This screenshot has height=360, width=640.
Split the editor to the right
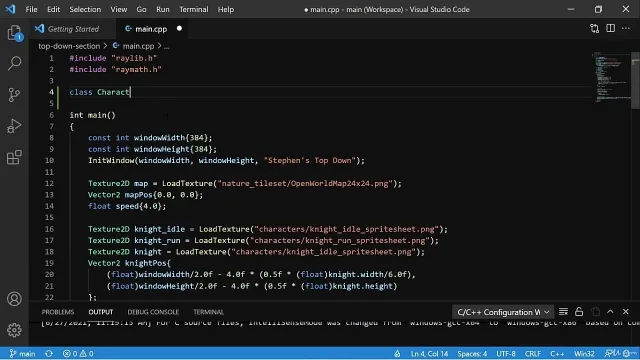[610, 29]
